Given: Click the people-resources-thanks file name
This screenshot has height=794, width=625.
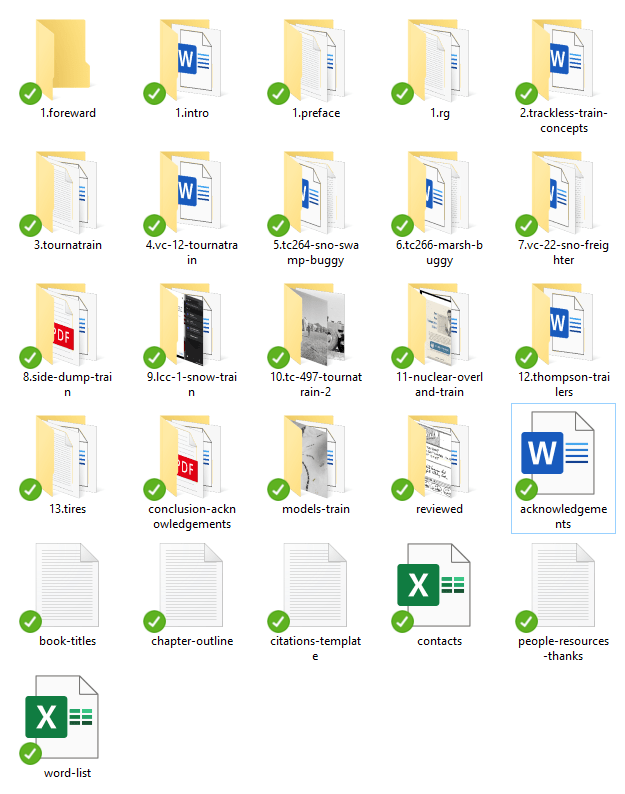Looking at the screenshot, I should pyautogui.click(x=562, y=648).
